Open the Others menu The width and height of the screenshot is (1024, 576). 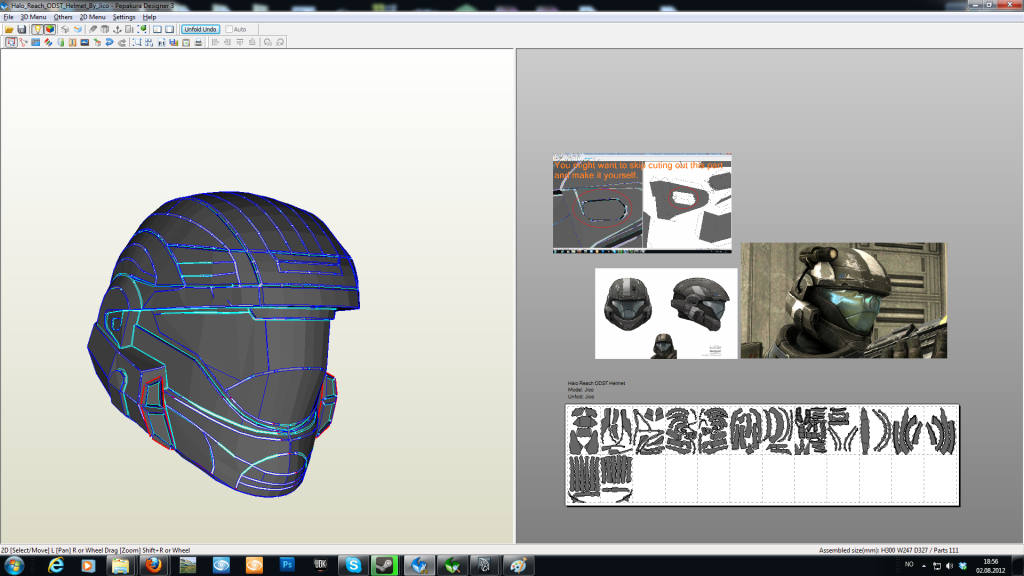click(x=63, y=17)
